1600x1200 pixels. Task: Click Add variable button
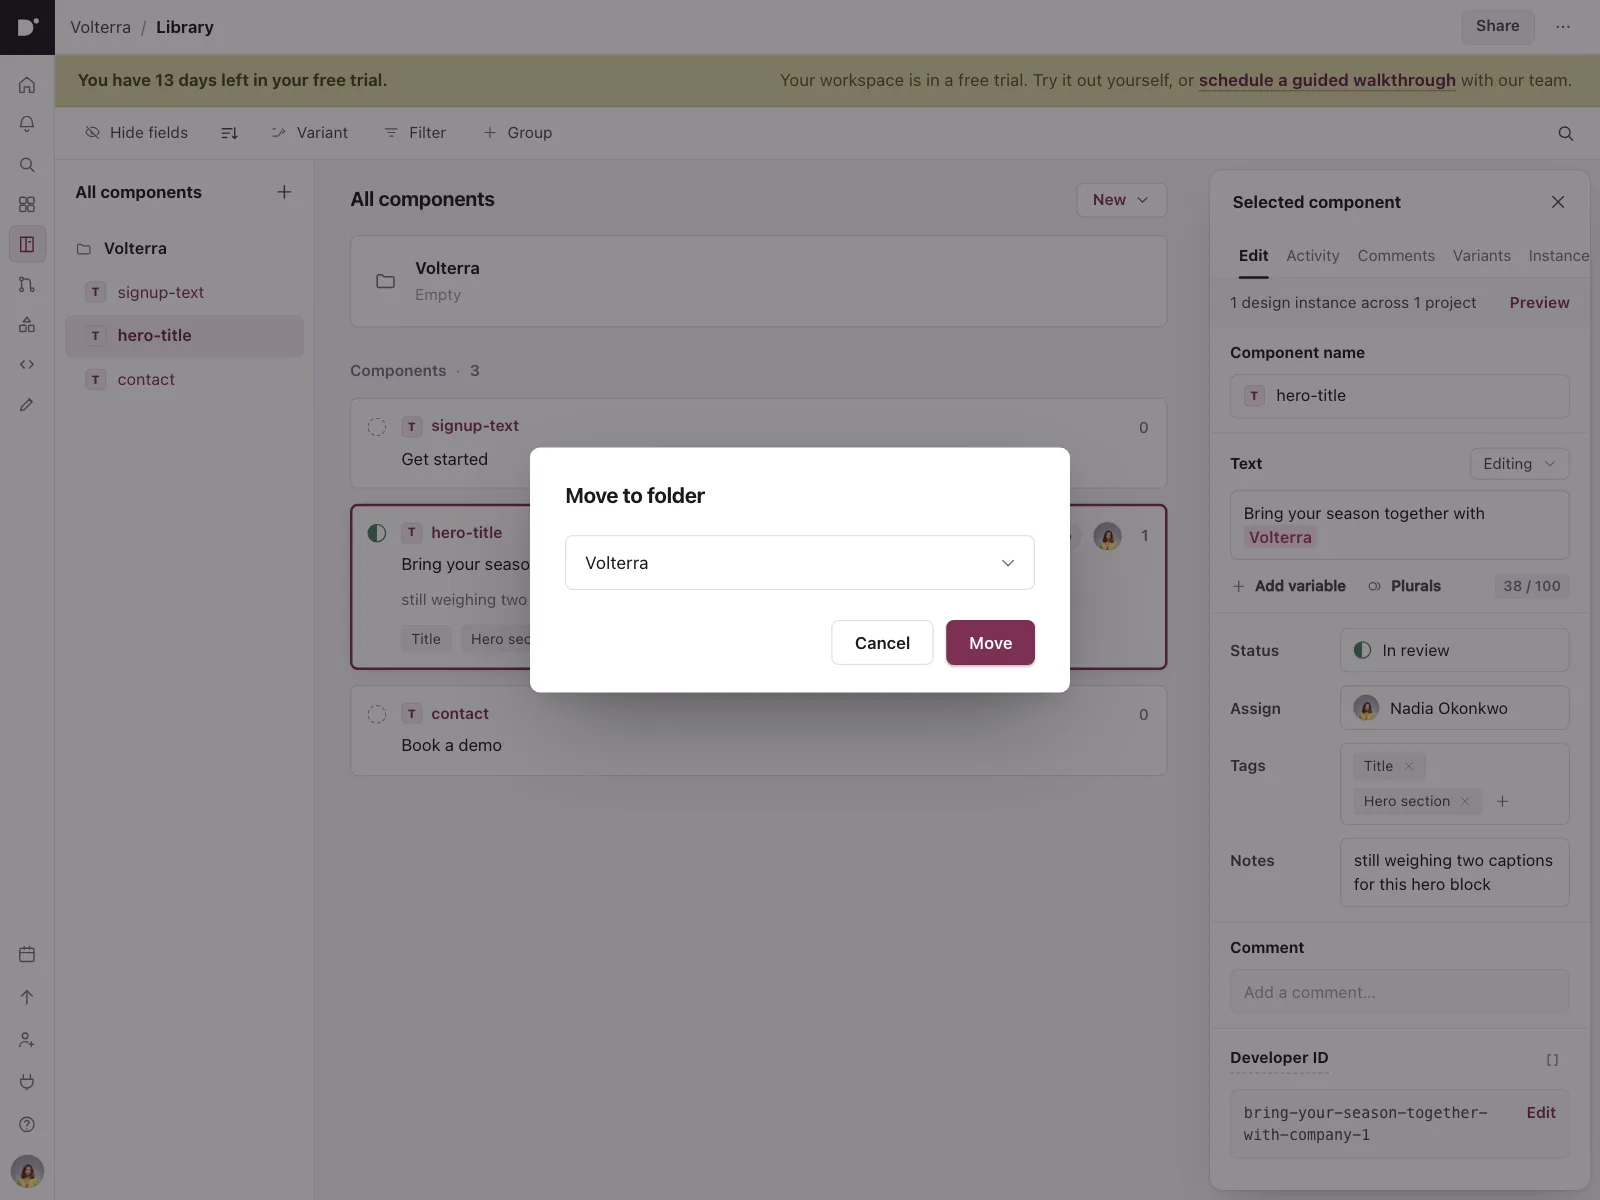pos(1289,586)
